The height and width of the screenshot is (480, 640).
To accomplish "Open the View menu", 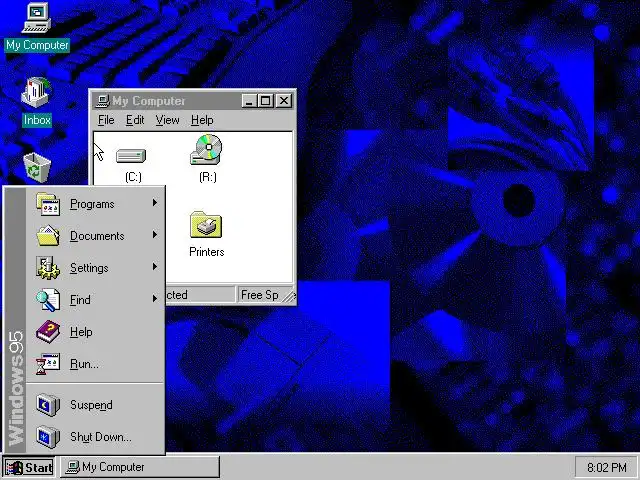I will (x=167, y=120).
